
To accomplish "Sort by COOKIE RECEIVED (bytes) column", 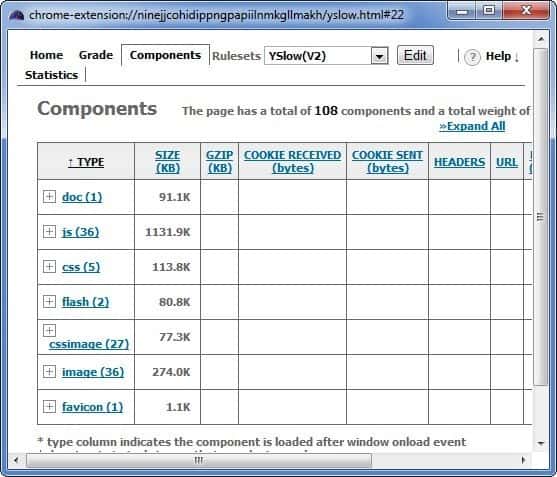I will (x=292, y=162).
